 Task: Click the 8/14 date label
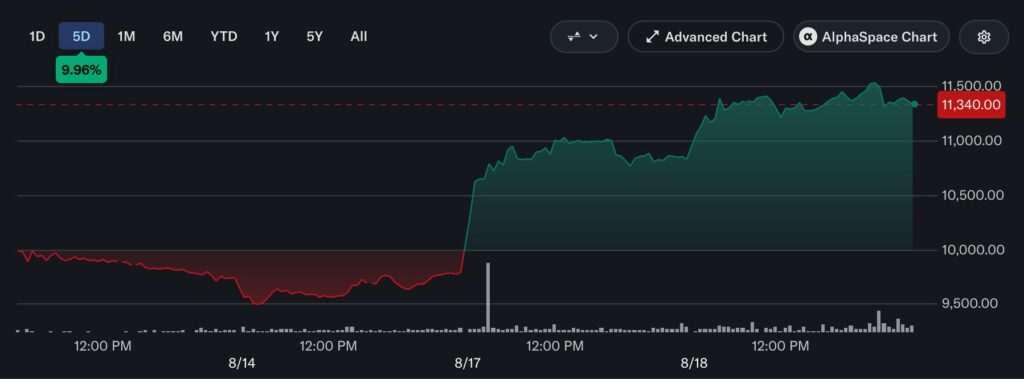[242, 363]
